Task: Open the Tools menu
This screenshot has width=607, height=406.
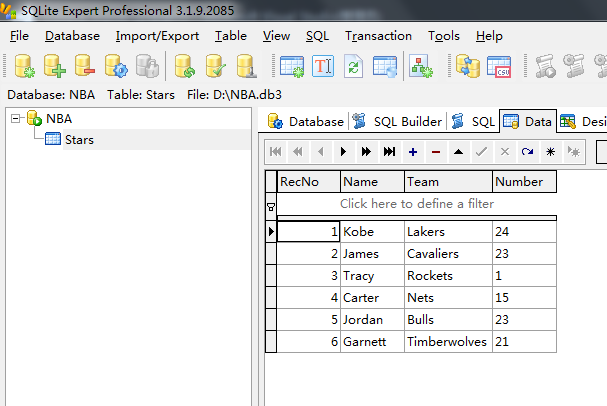Action: (444, 36)
